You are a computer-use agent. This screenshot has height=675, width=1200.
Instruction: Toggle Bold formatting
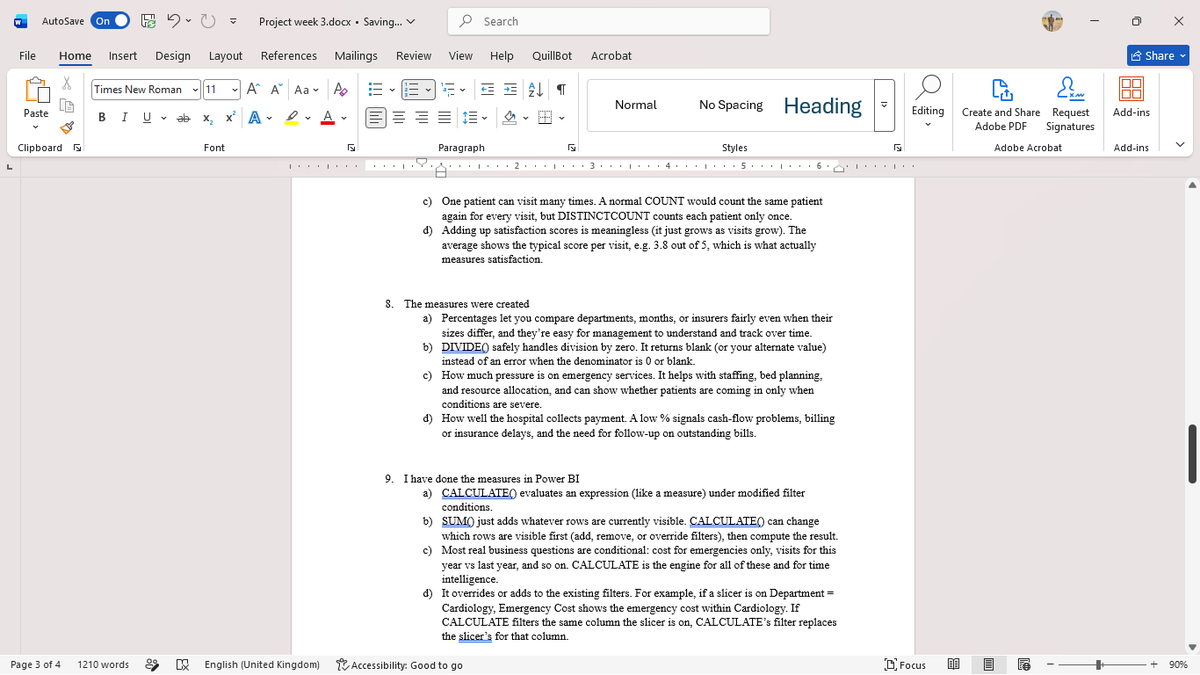[102, 118]
